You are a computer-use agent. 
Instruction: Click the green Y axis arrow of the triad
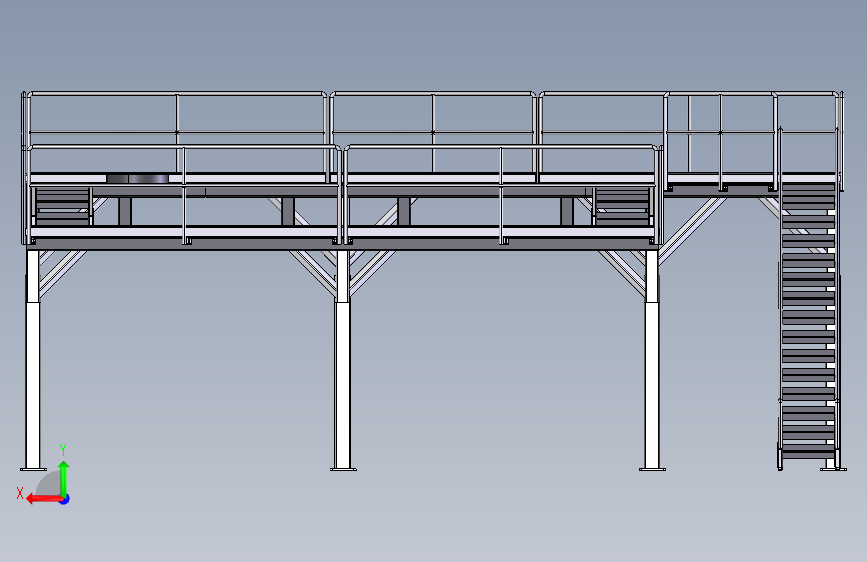coord(64,478)
